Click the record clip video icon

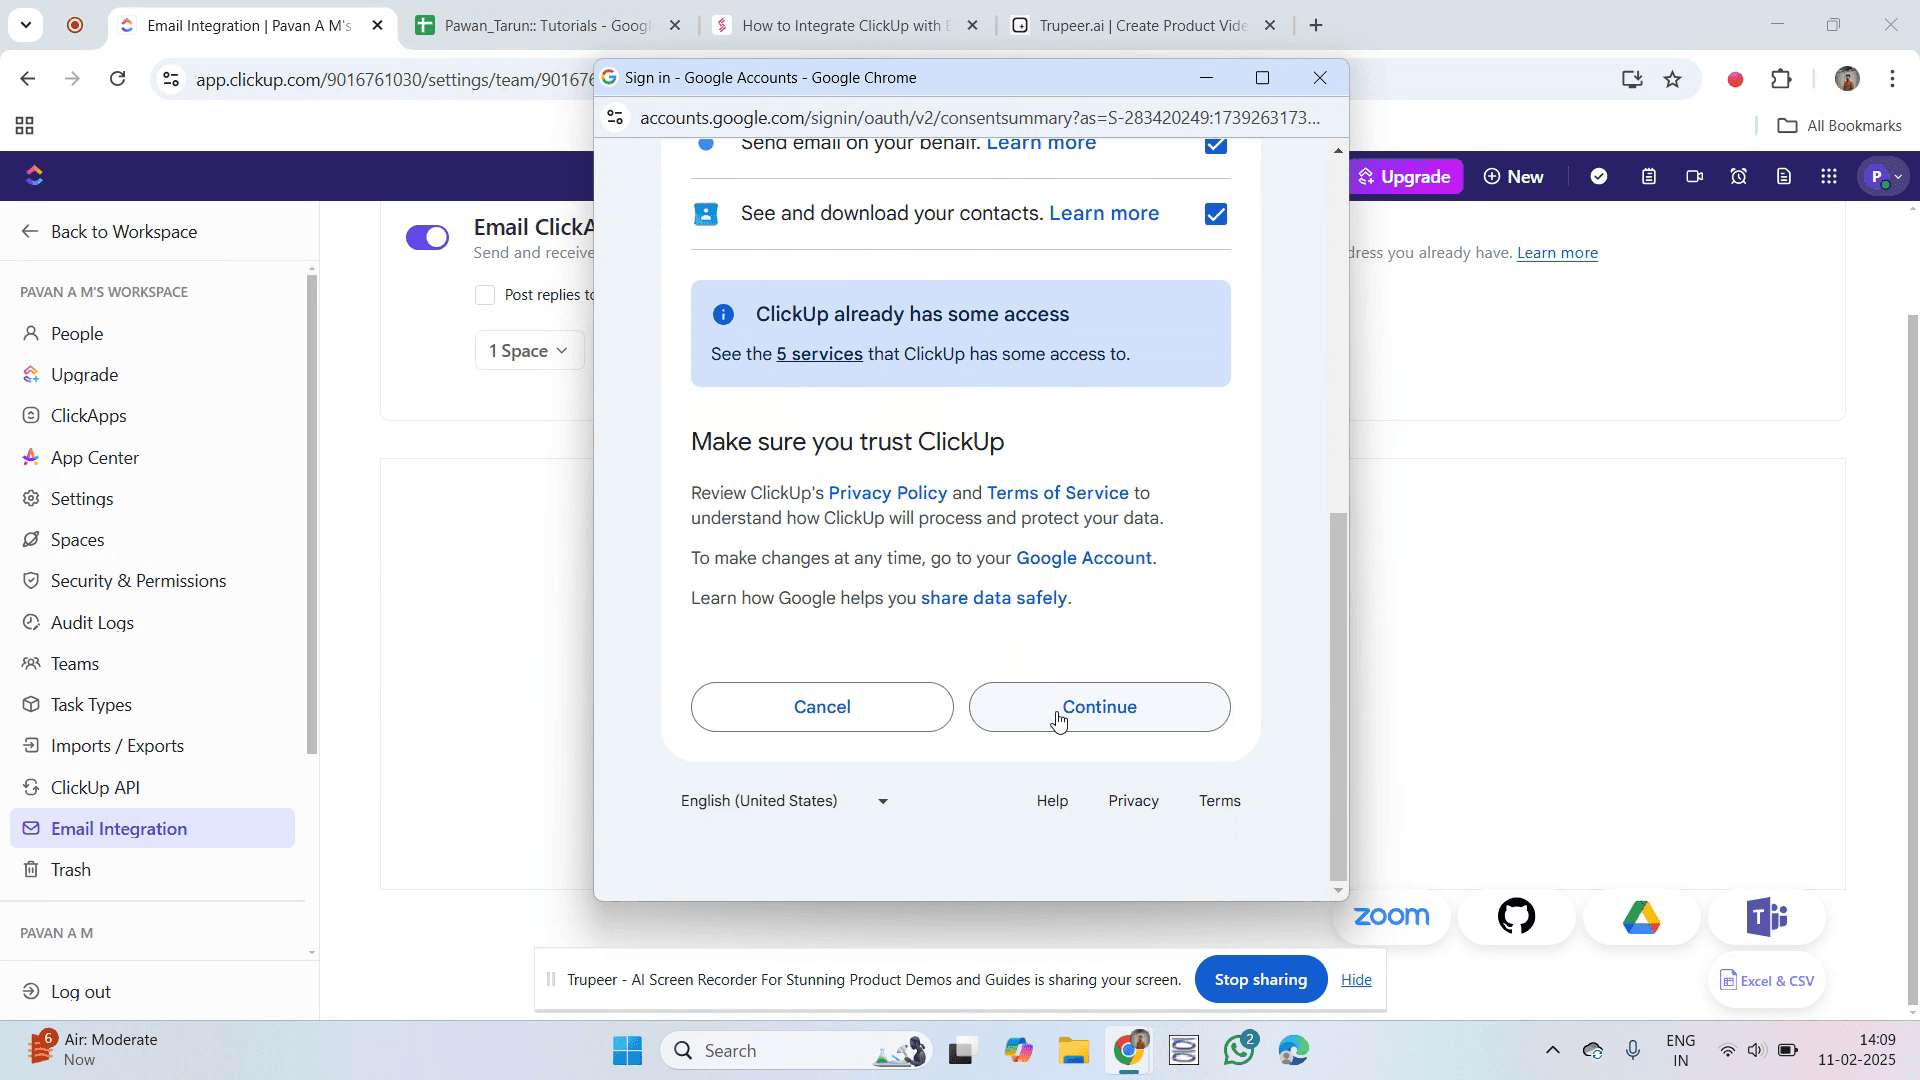[1694, 177]
